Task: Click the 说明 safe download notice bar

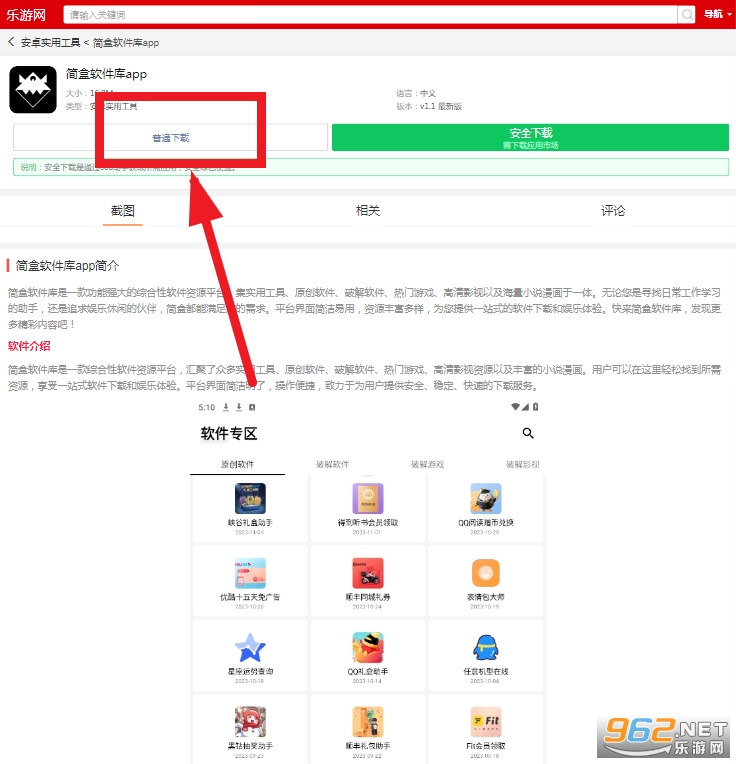Action: point(371,167)
